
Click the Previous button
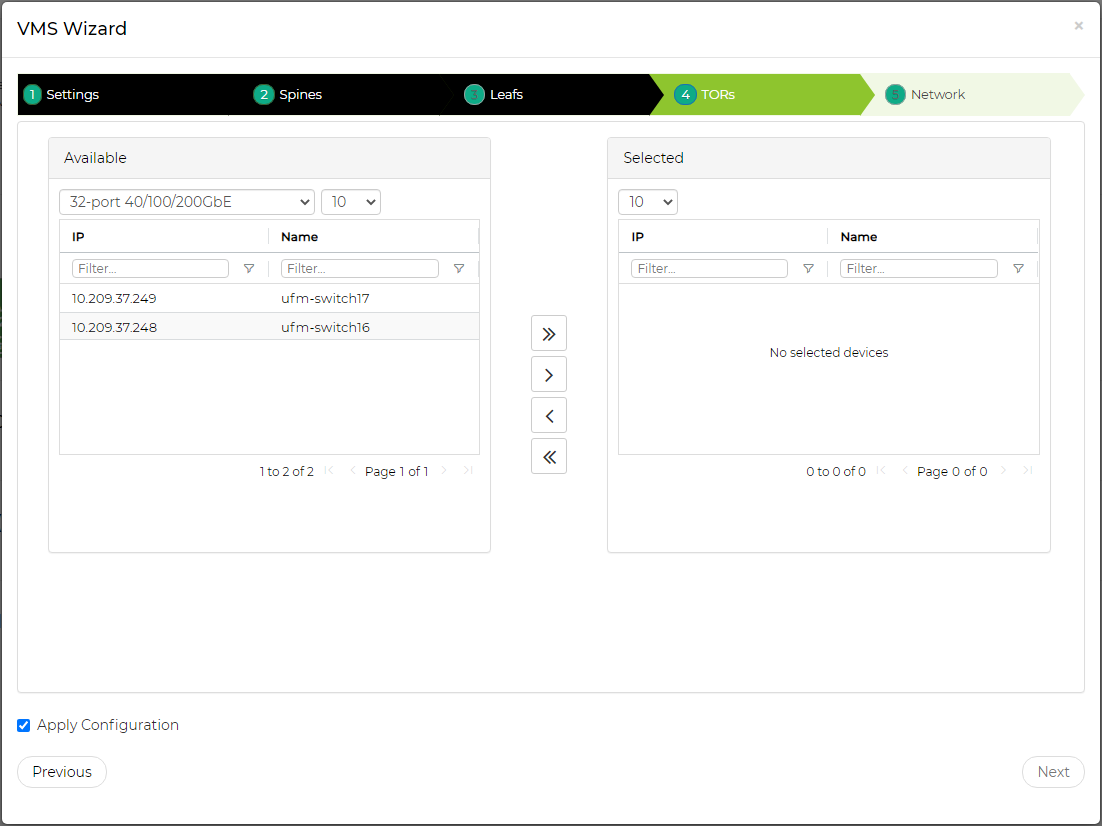coord(62,772)
